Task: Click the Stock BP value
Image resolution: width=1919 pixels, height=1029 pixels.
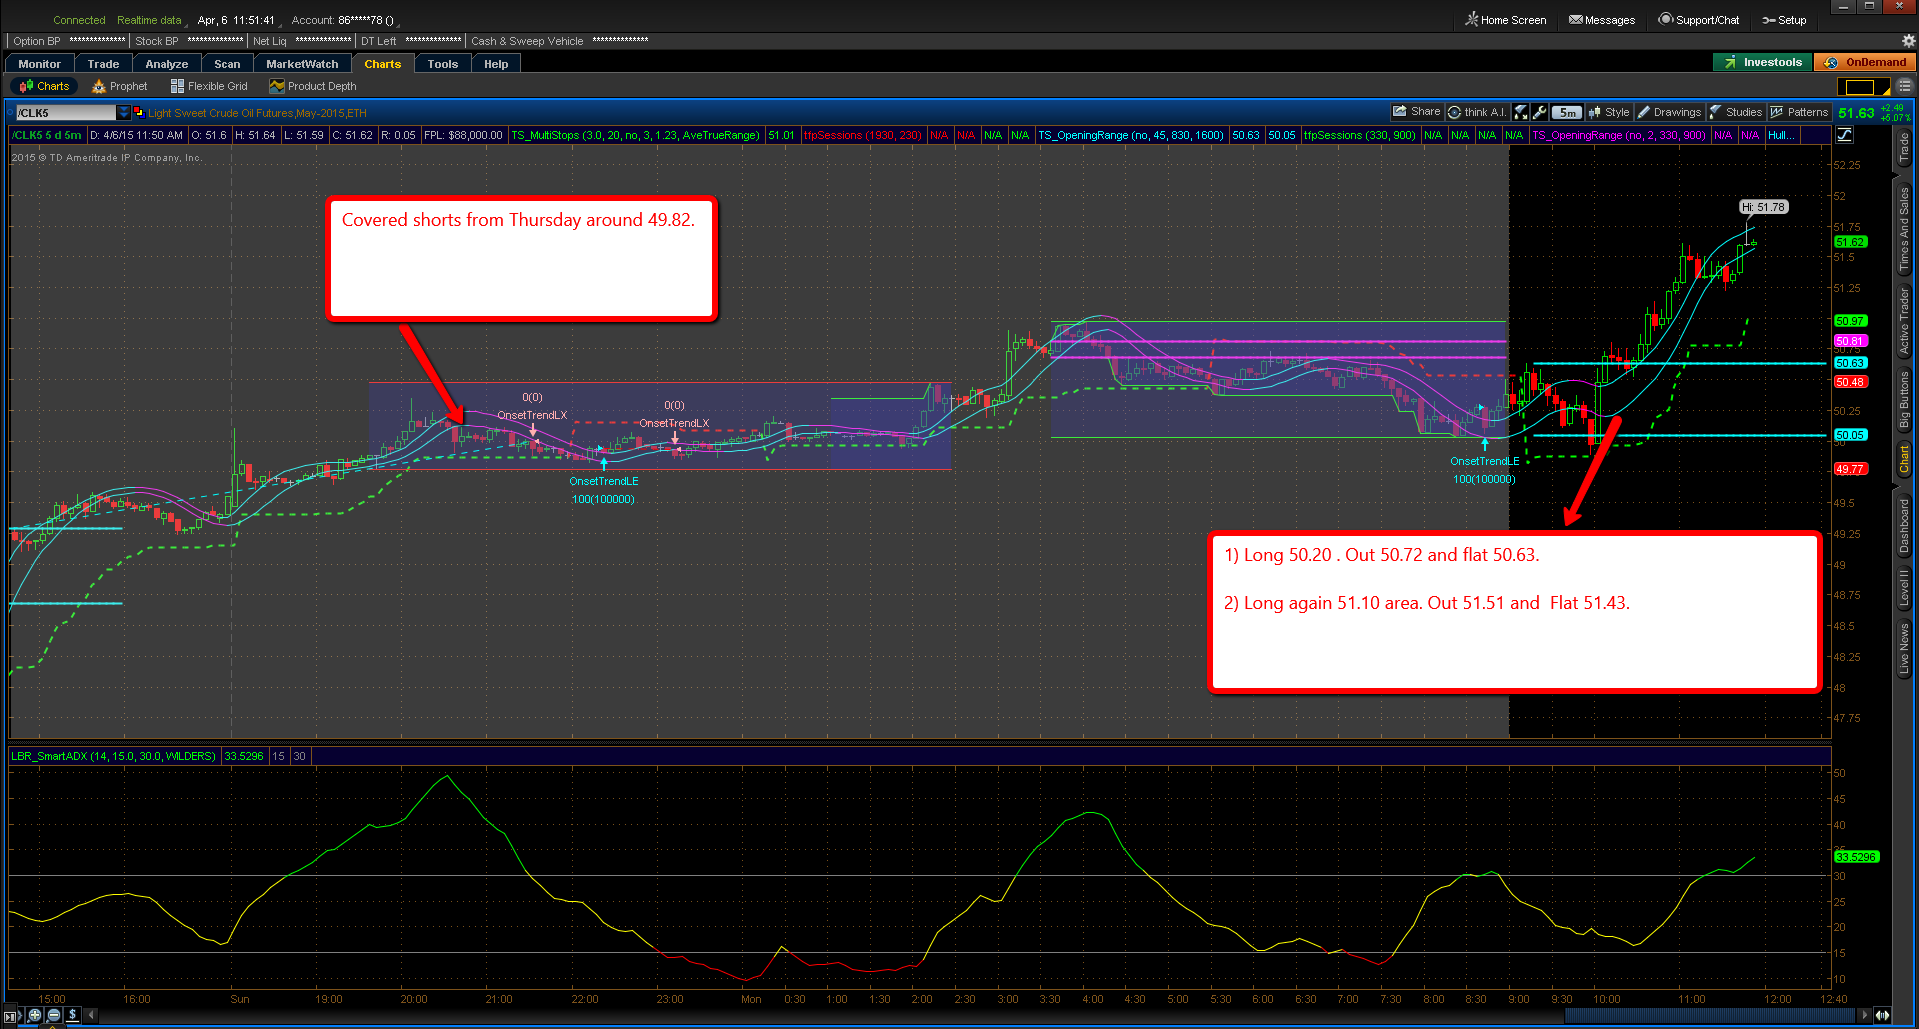Action: (215, 41)
